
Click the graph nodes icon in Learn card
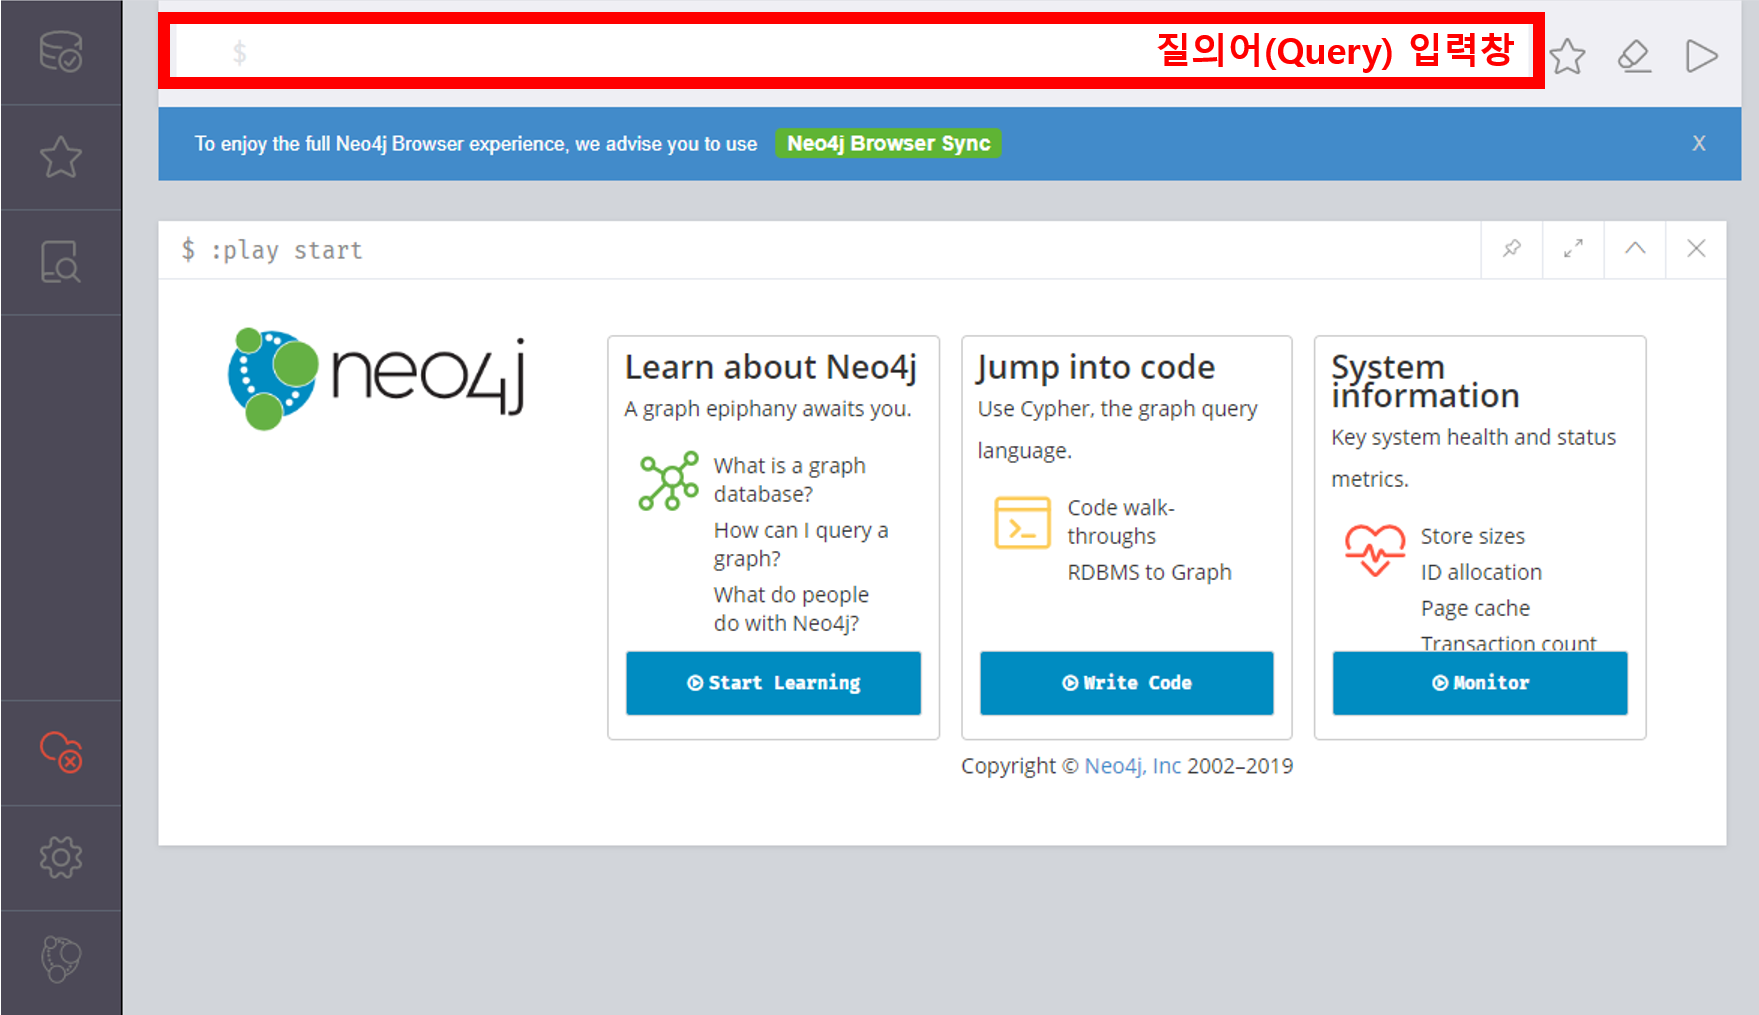point(669,481)
